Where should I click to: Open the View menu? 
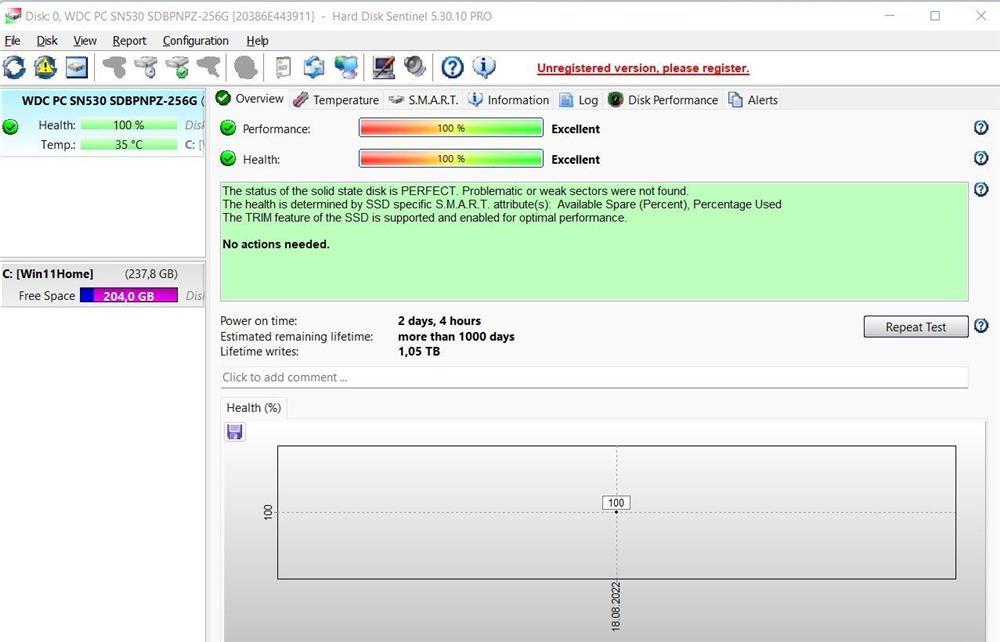[x=85, y=41]
